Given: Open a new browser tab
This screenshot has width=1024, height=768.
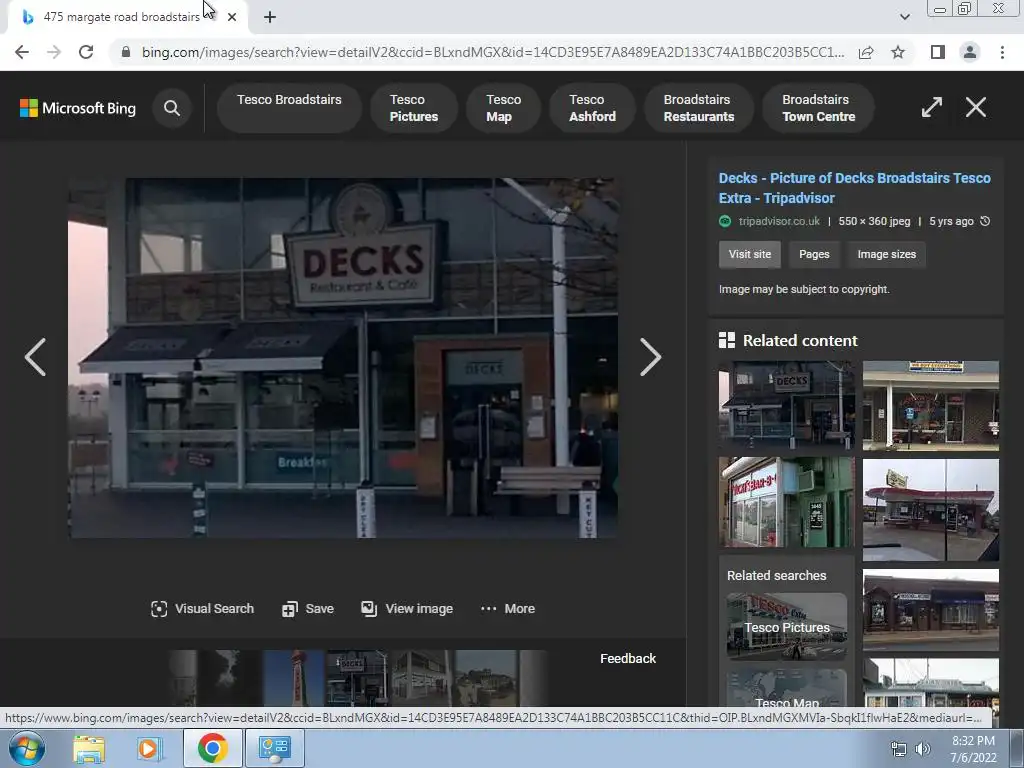Looking at the screenshot, I should (x=270, y=17).
